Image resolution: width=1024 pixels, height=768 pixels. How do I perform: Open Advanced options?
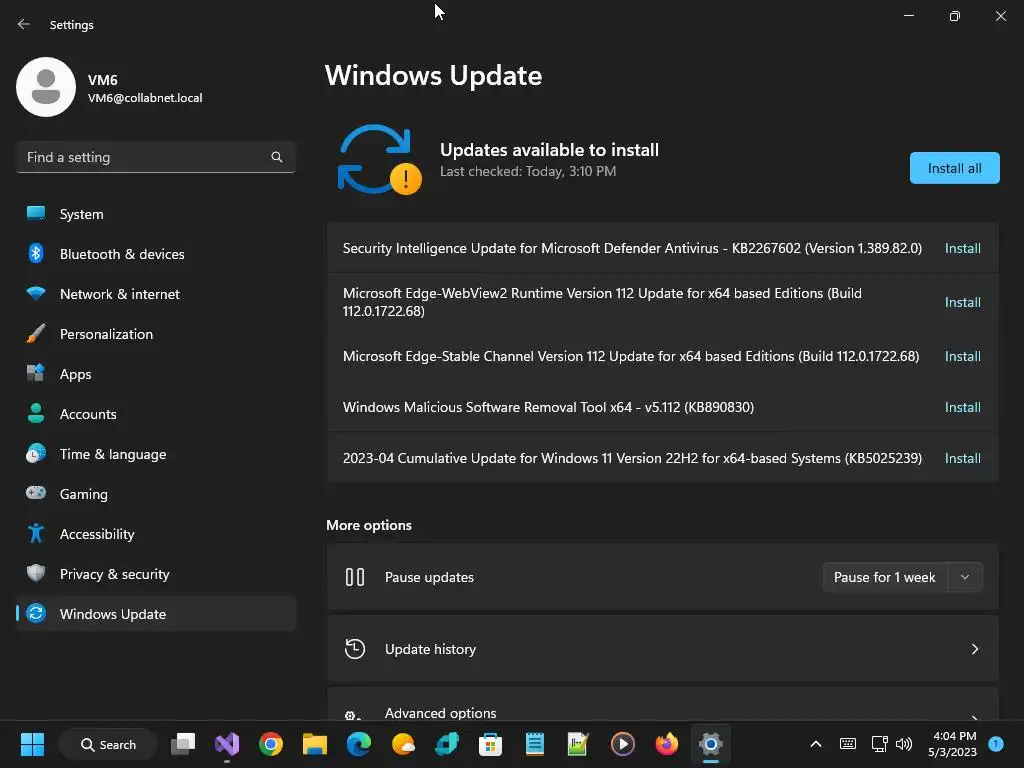662,705
